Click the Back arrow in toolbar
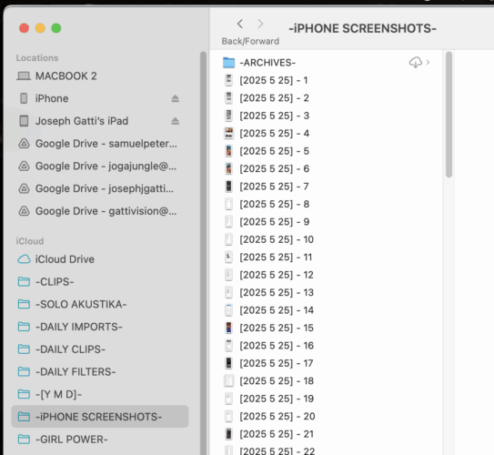 click(240, 24)
